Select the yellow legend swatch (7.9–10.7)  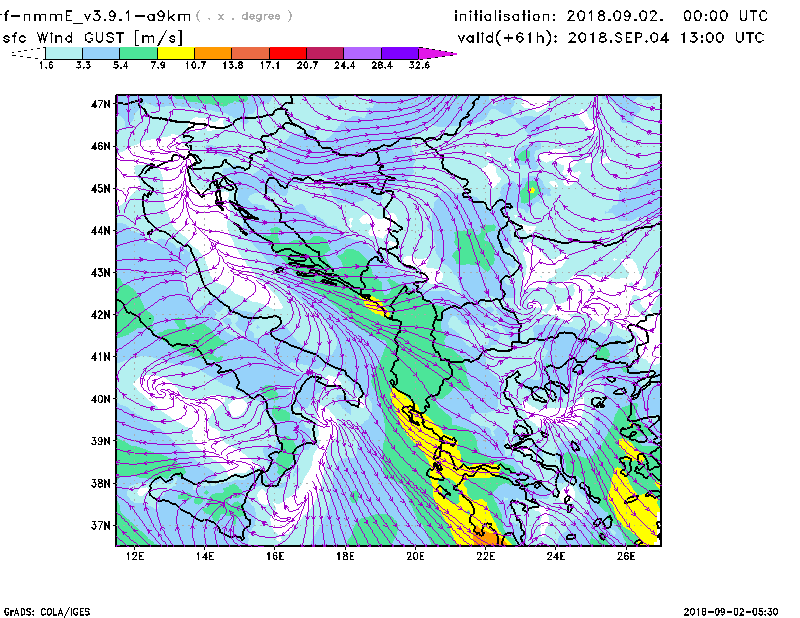tap(176, 53)
